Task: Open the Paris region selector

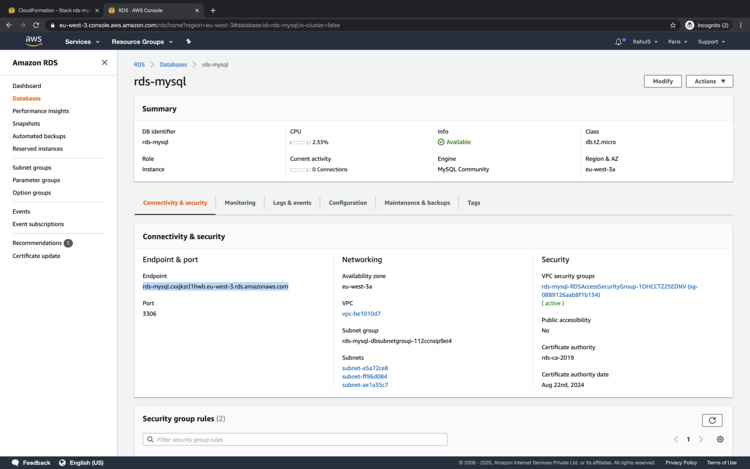Action: (x=679, y=42)
